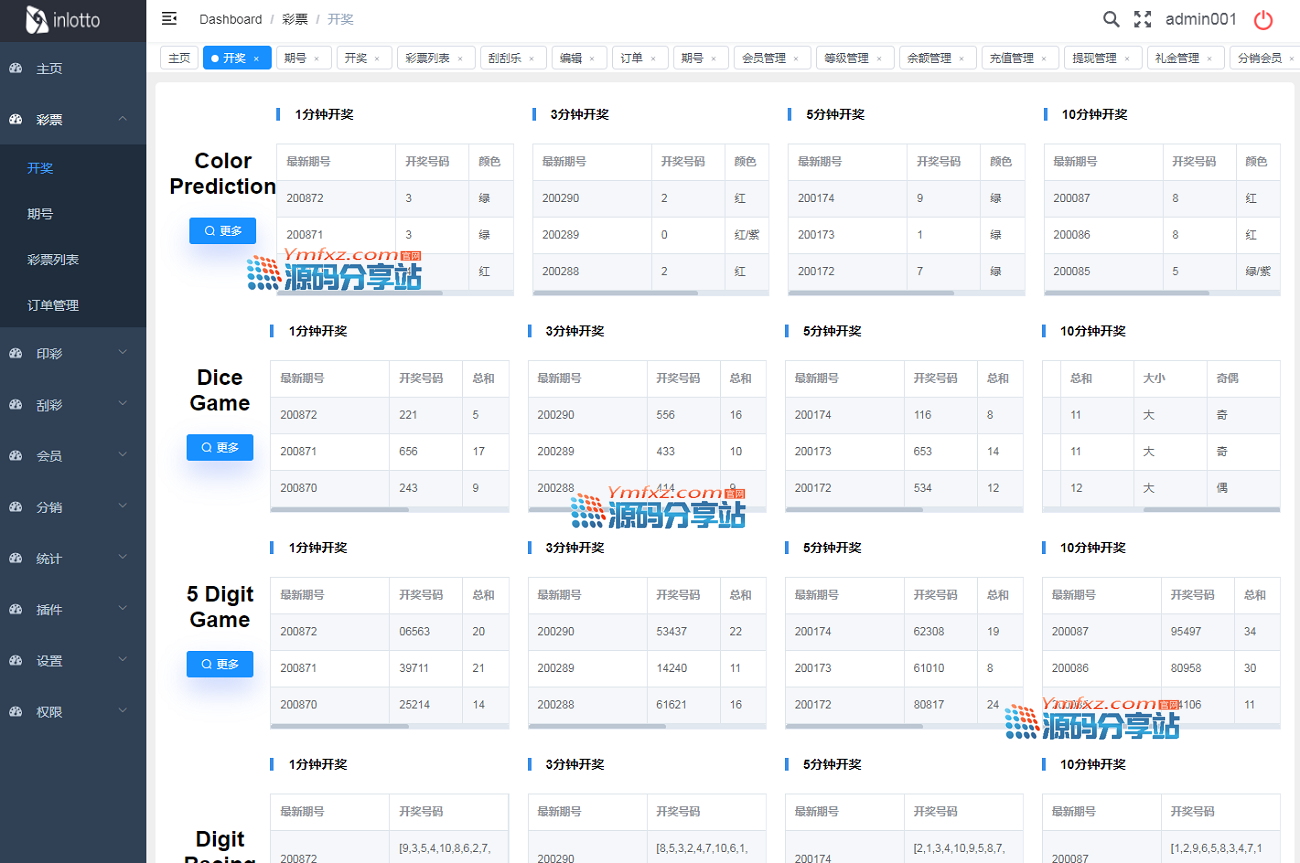Screen dimensions: 1300x863
Task: Select 订单管理 in the sidebar submenu
Action: 53,306
